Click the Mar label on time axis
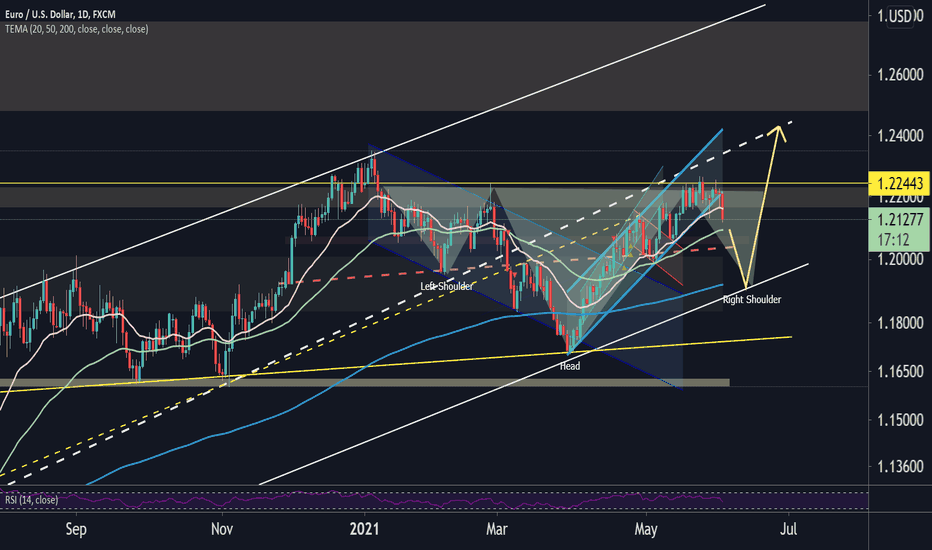The image size is (932, 550). [x=497, y=529]
